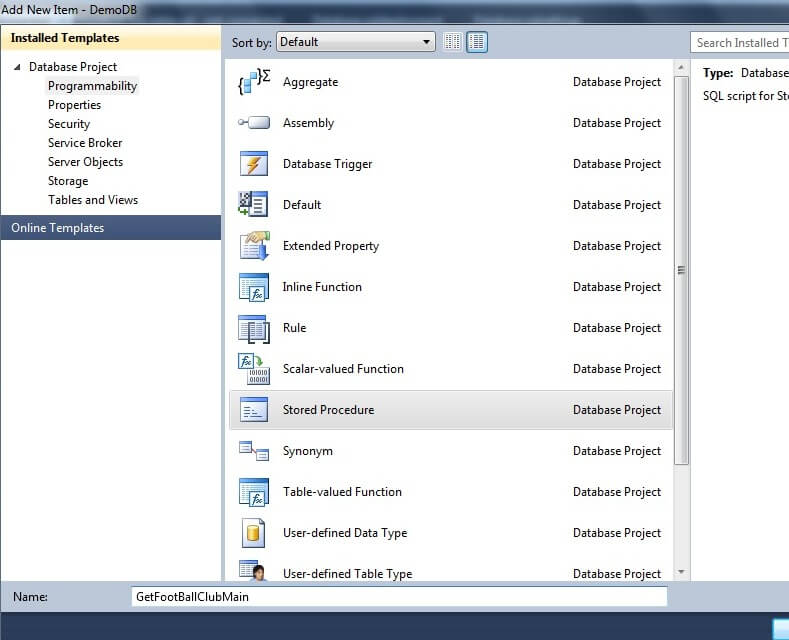Open the Online Templates section
789x640 pixels.
tap(111, 227)
